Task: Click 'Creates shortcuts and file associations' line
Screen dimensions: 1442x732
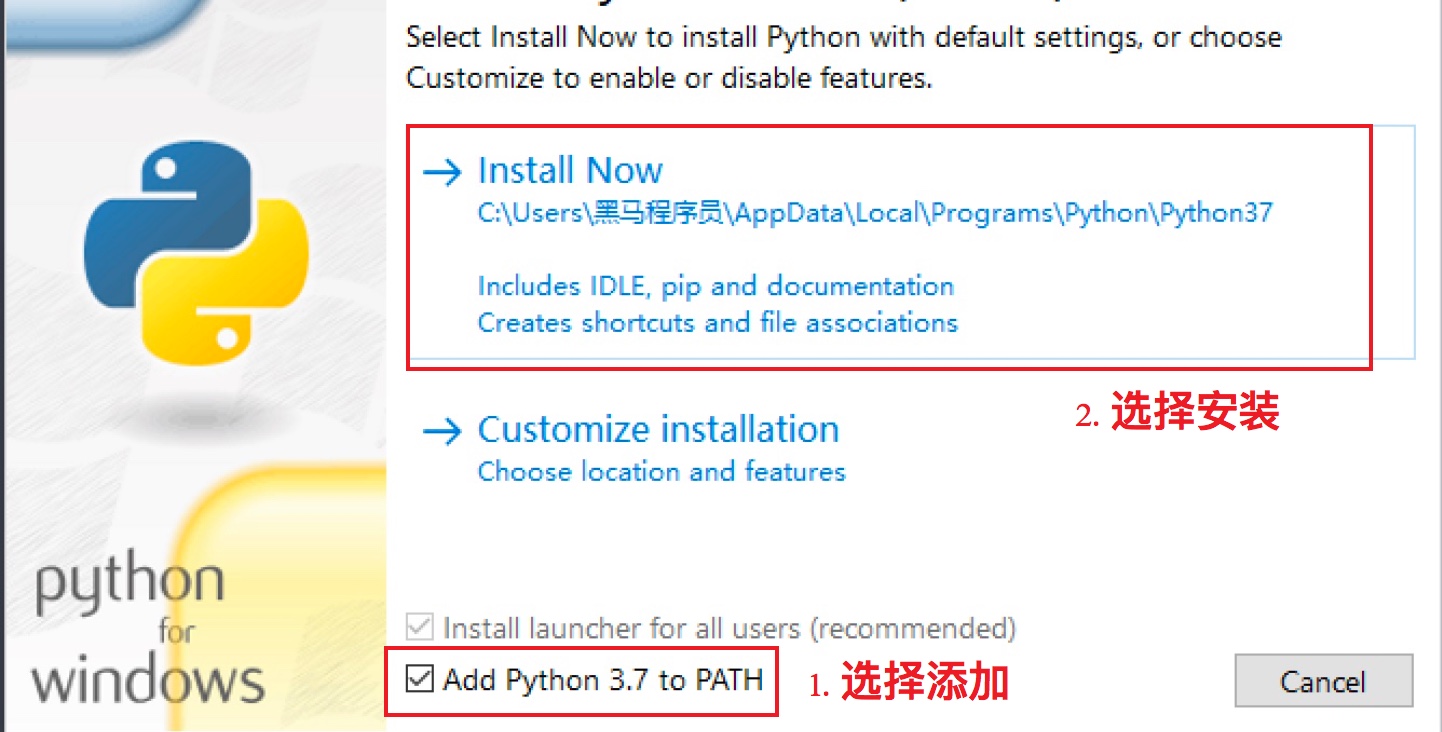Action: pos(718,323)
